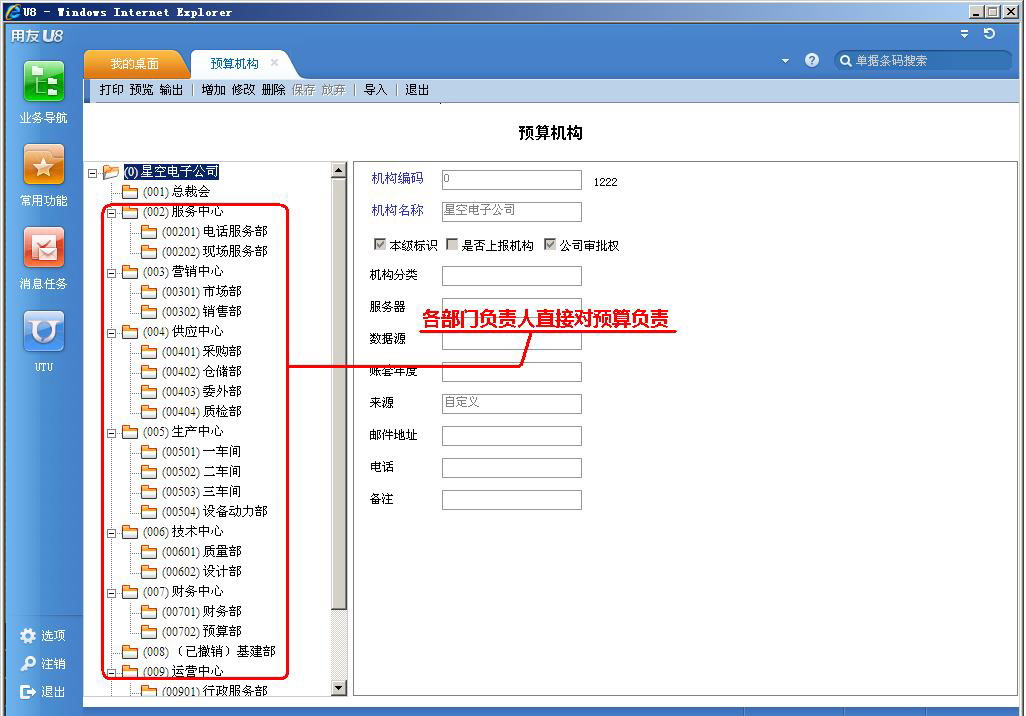The width and height of the screenshot is (1026, 716).
Task: Collapse the 供应中心 tree node
Action: [112, 334]
